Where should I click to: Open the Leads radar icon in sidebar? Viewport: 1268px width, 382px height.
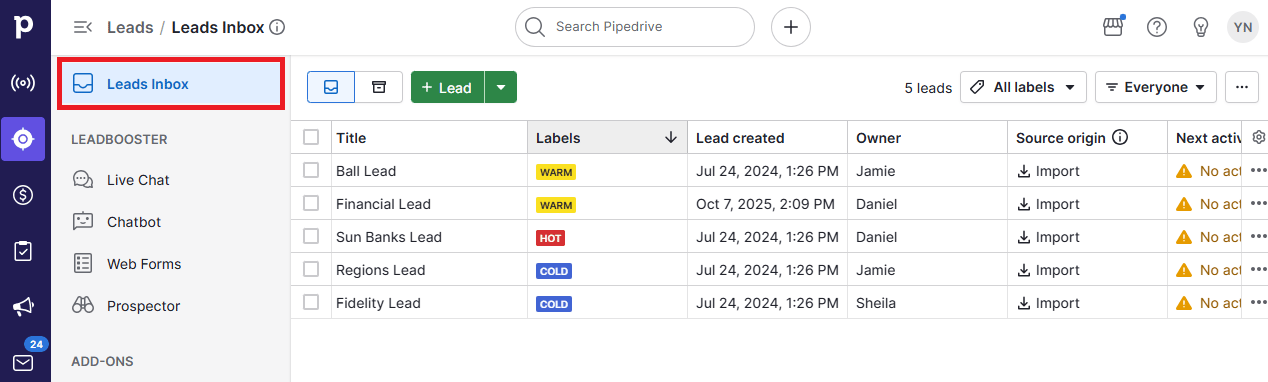point(23,83)
